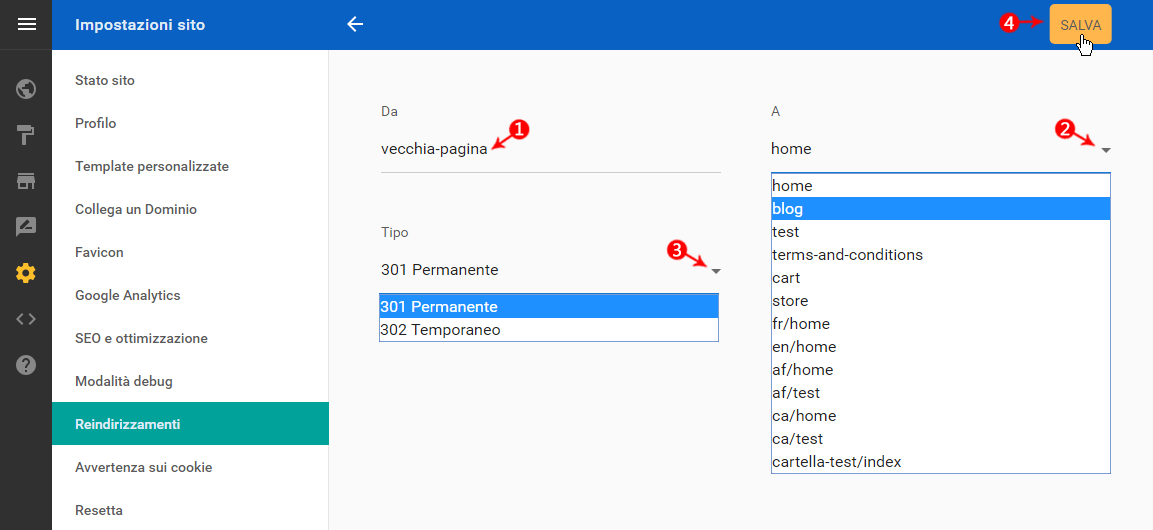Image resolution: width=1153 pixels, height=530 pixels.
Task: Expand the 'A' destination dropdown arrow
Action: (x=1105, y=150)
